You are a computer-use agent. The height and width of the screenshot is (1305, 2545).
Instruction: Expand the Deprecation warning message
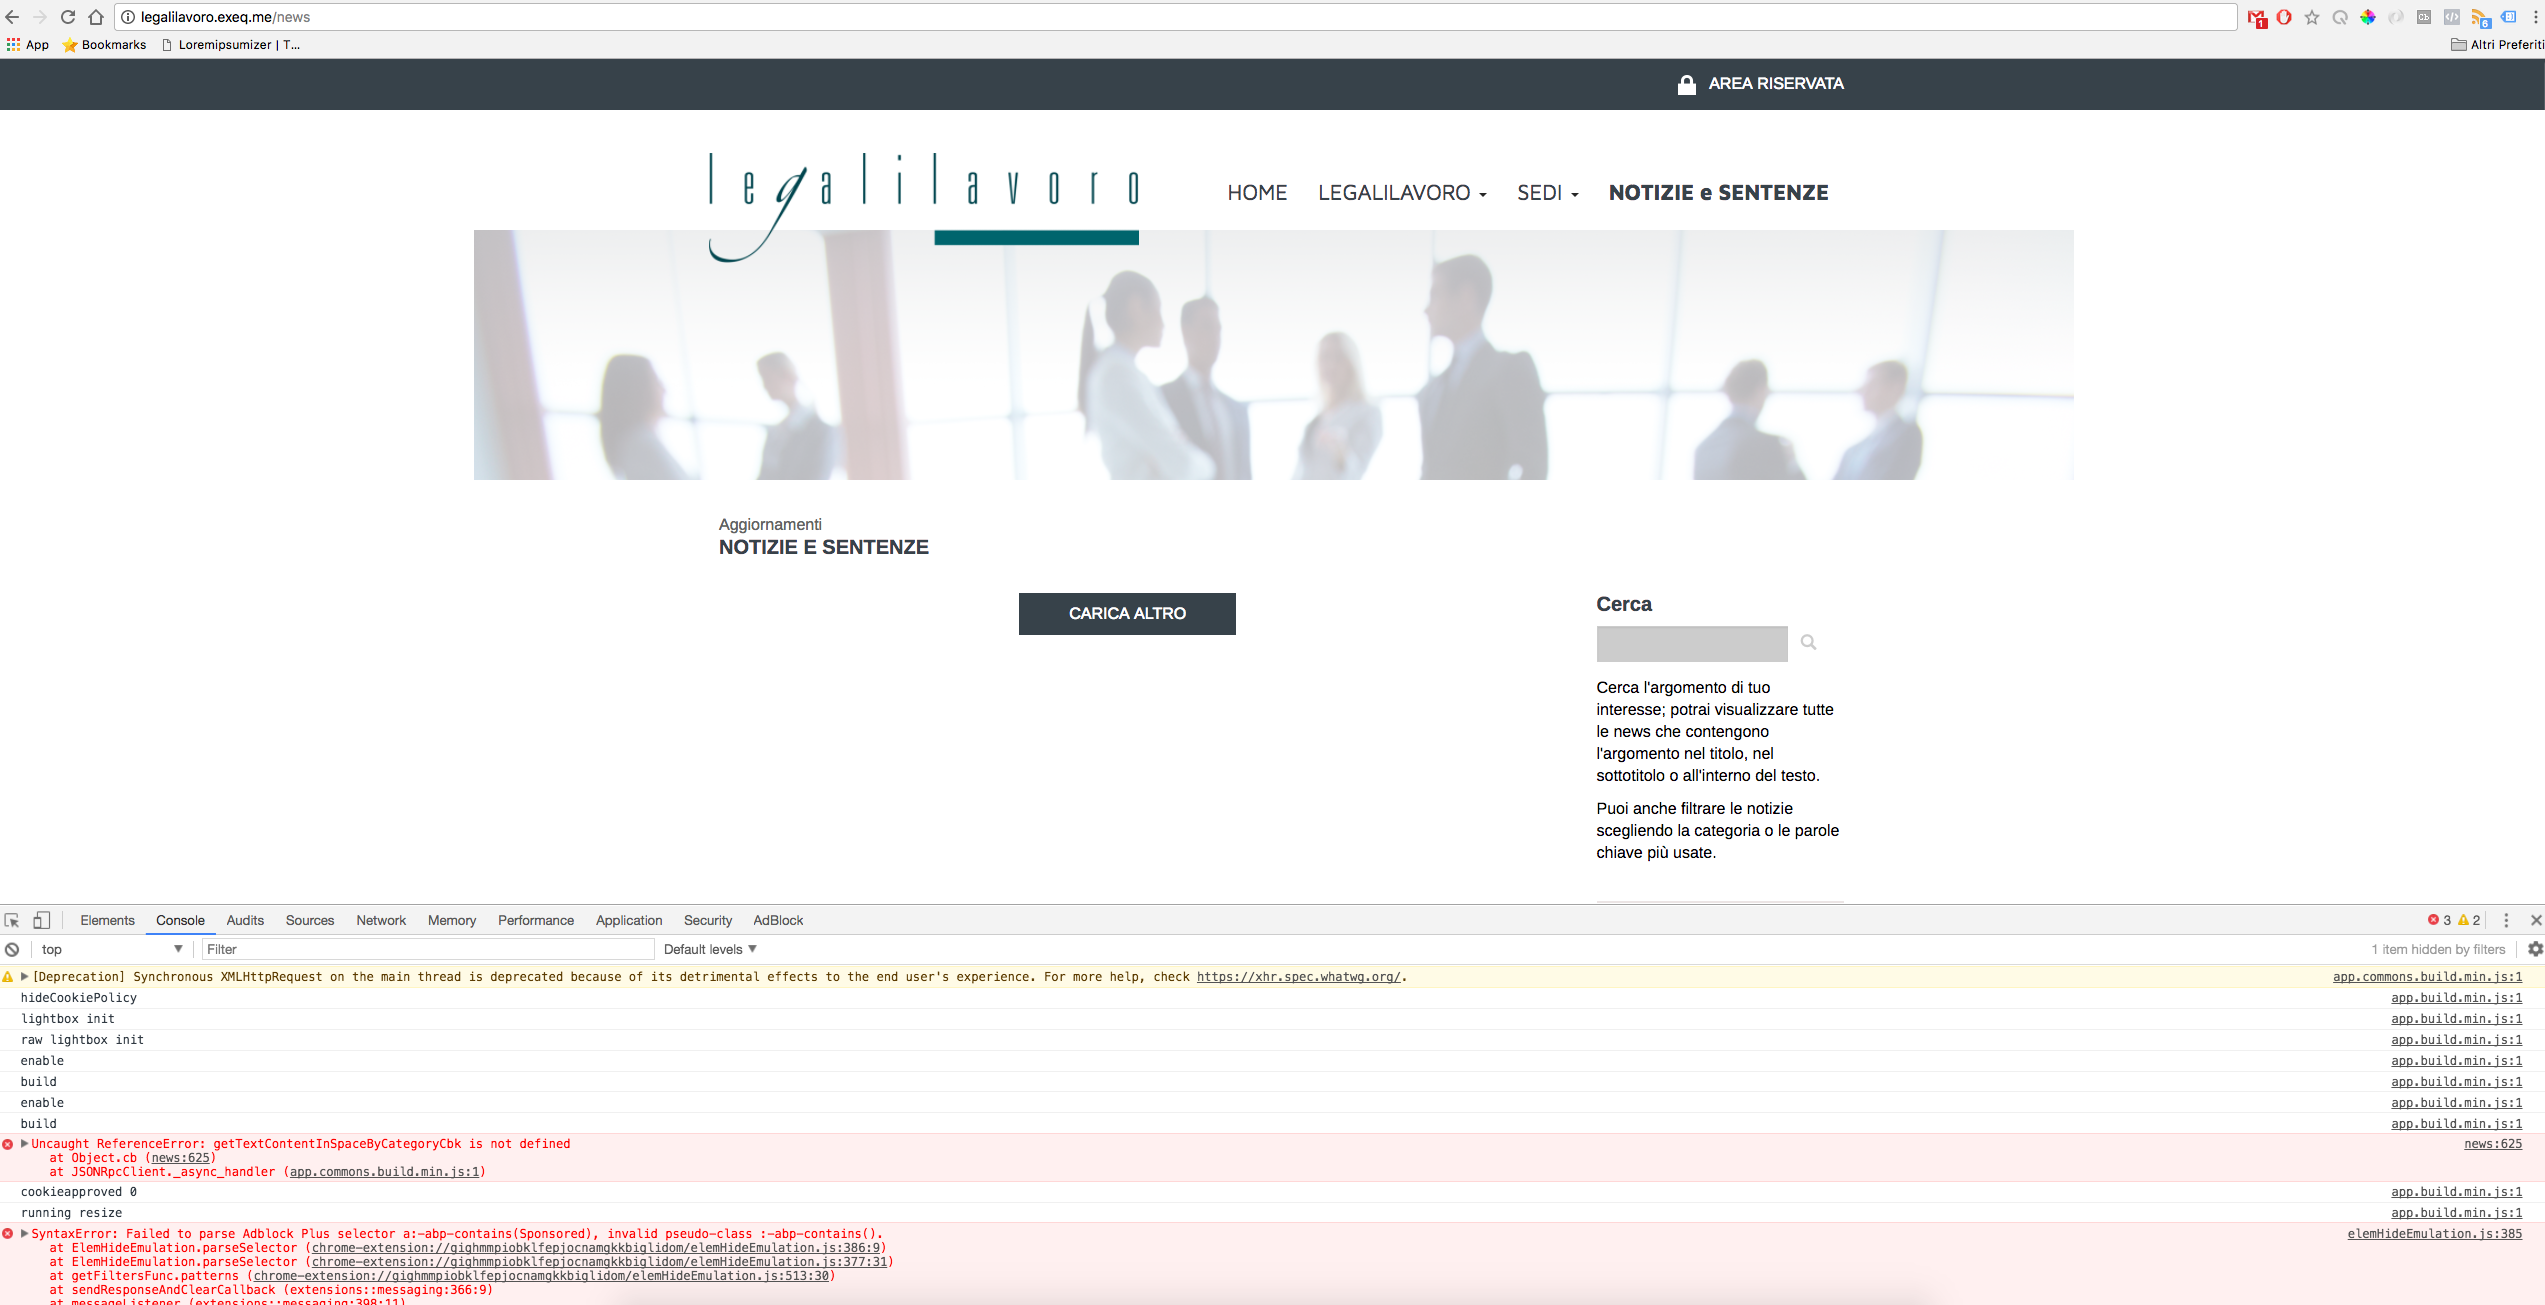point(25,976)
